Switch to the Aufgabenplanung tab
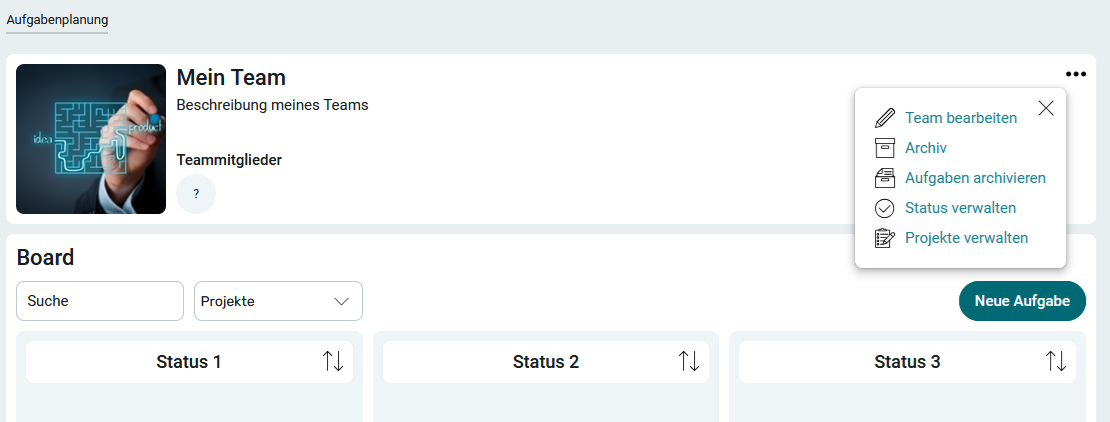 [x=57, y=19]
